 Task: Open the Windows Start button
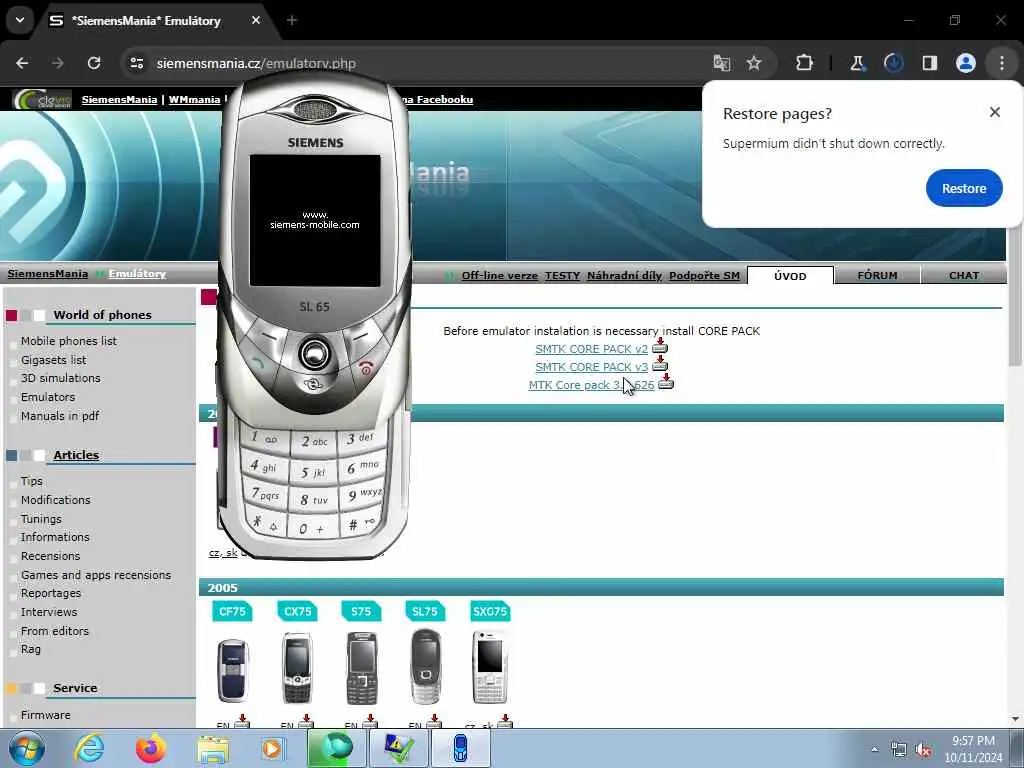27,748
